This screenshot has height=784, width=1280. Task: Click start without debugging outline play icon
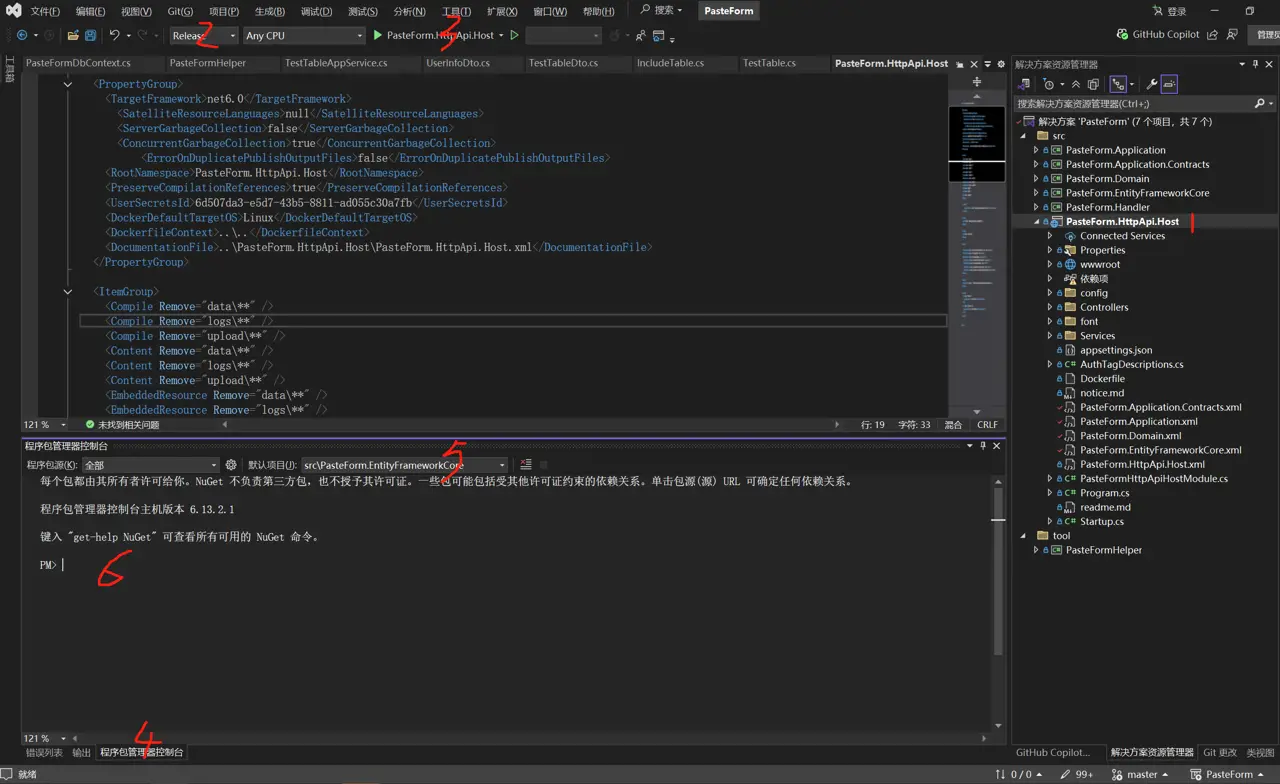pyautogui.click(x=515, y=35)
